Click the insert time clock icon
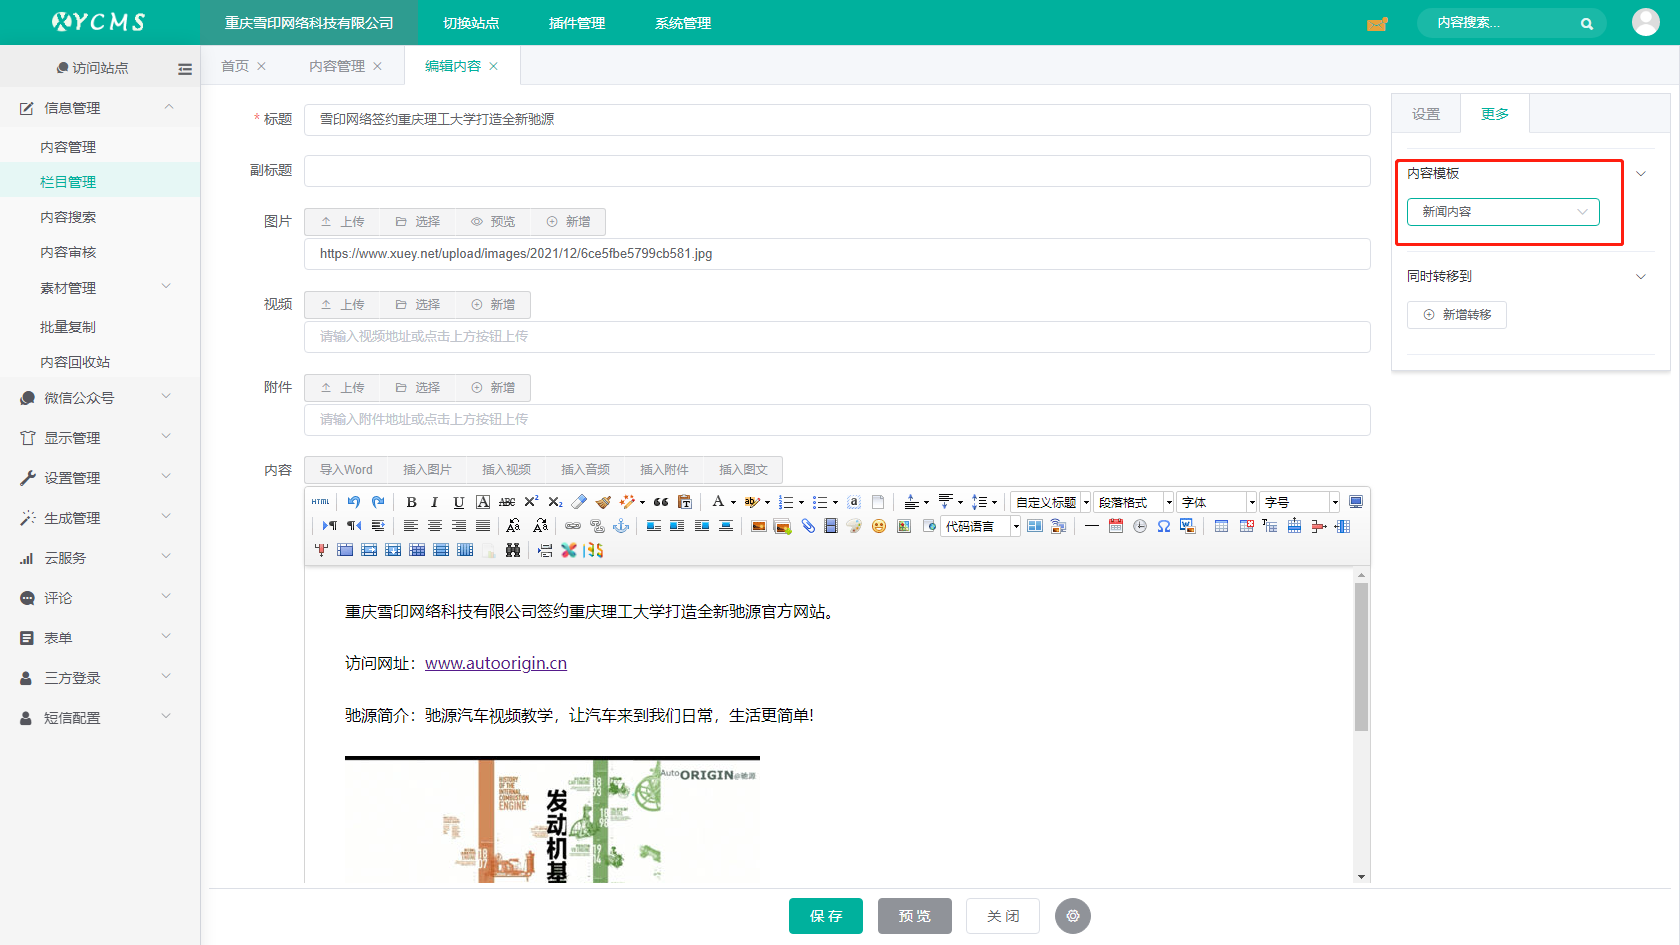This screenshot has width=1680, height=945. 1140,526
